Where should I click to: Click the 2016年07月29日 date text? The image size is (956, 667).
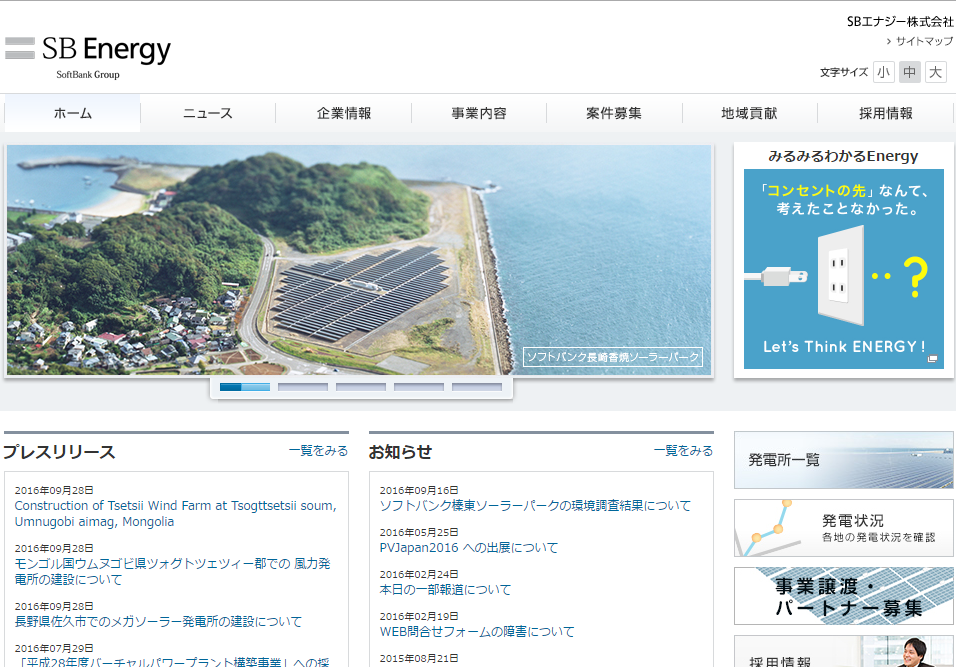point(54,648)
